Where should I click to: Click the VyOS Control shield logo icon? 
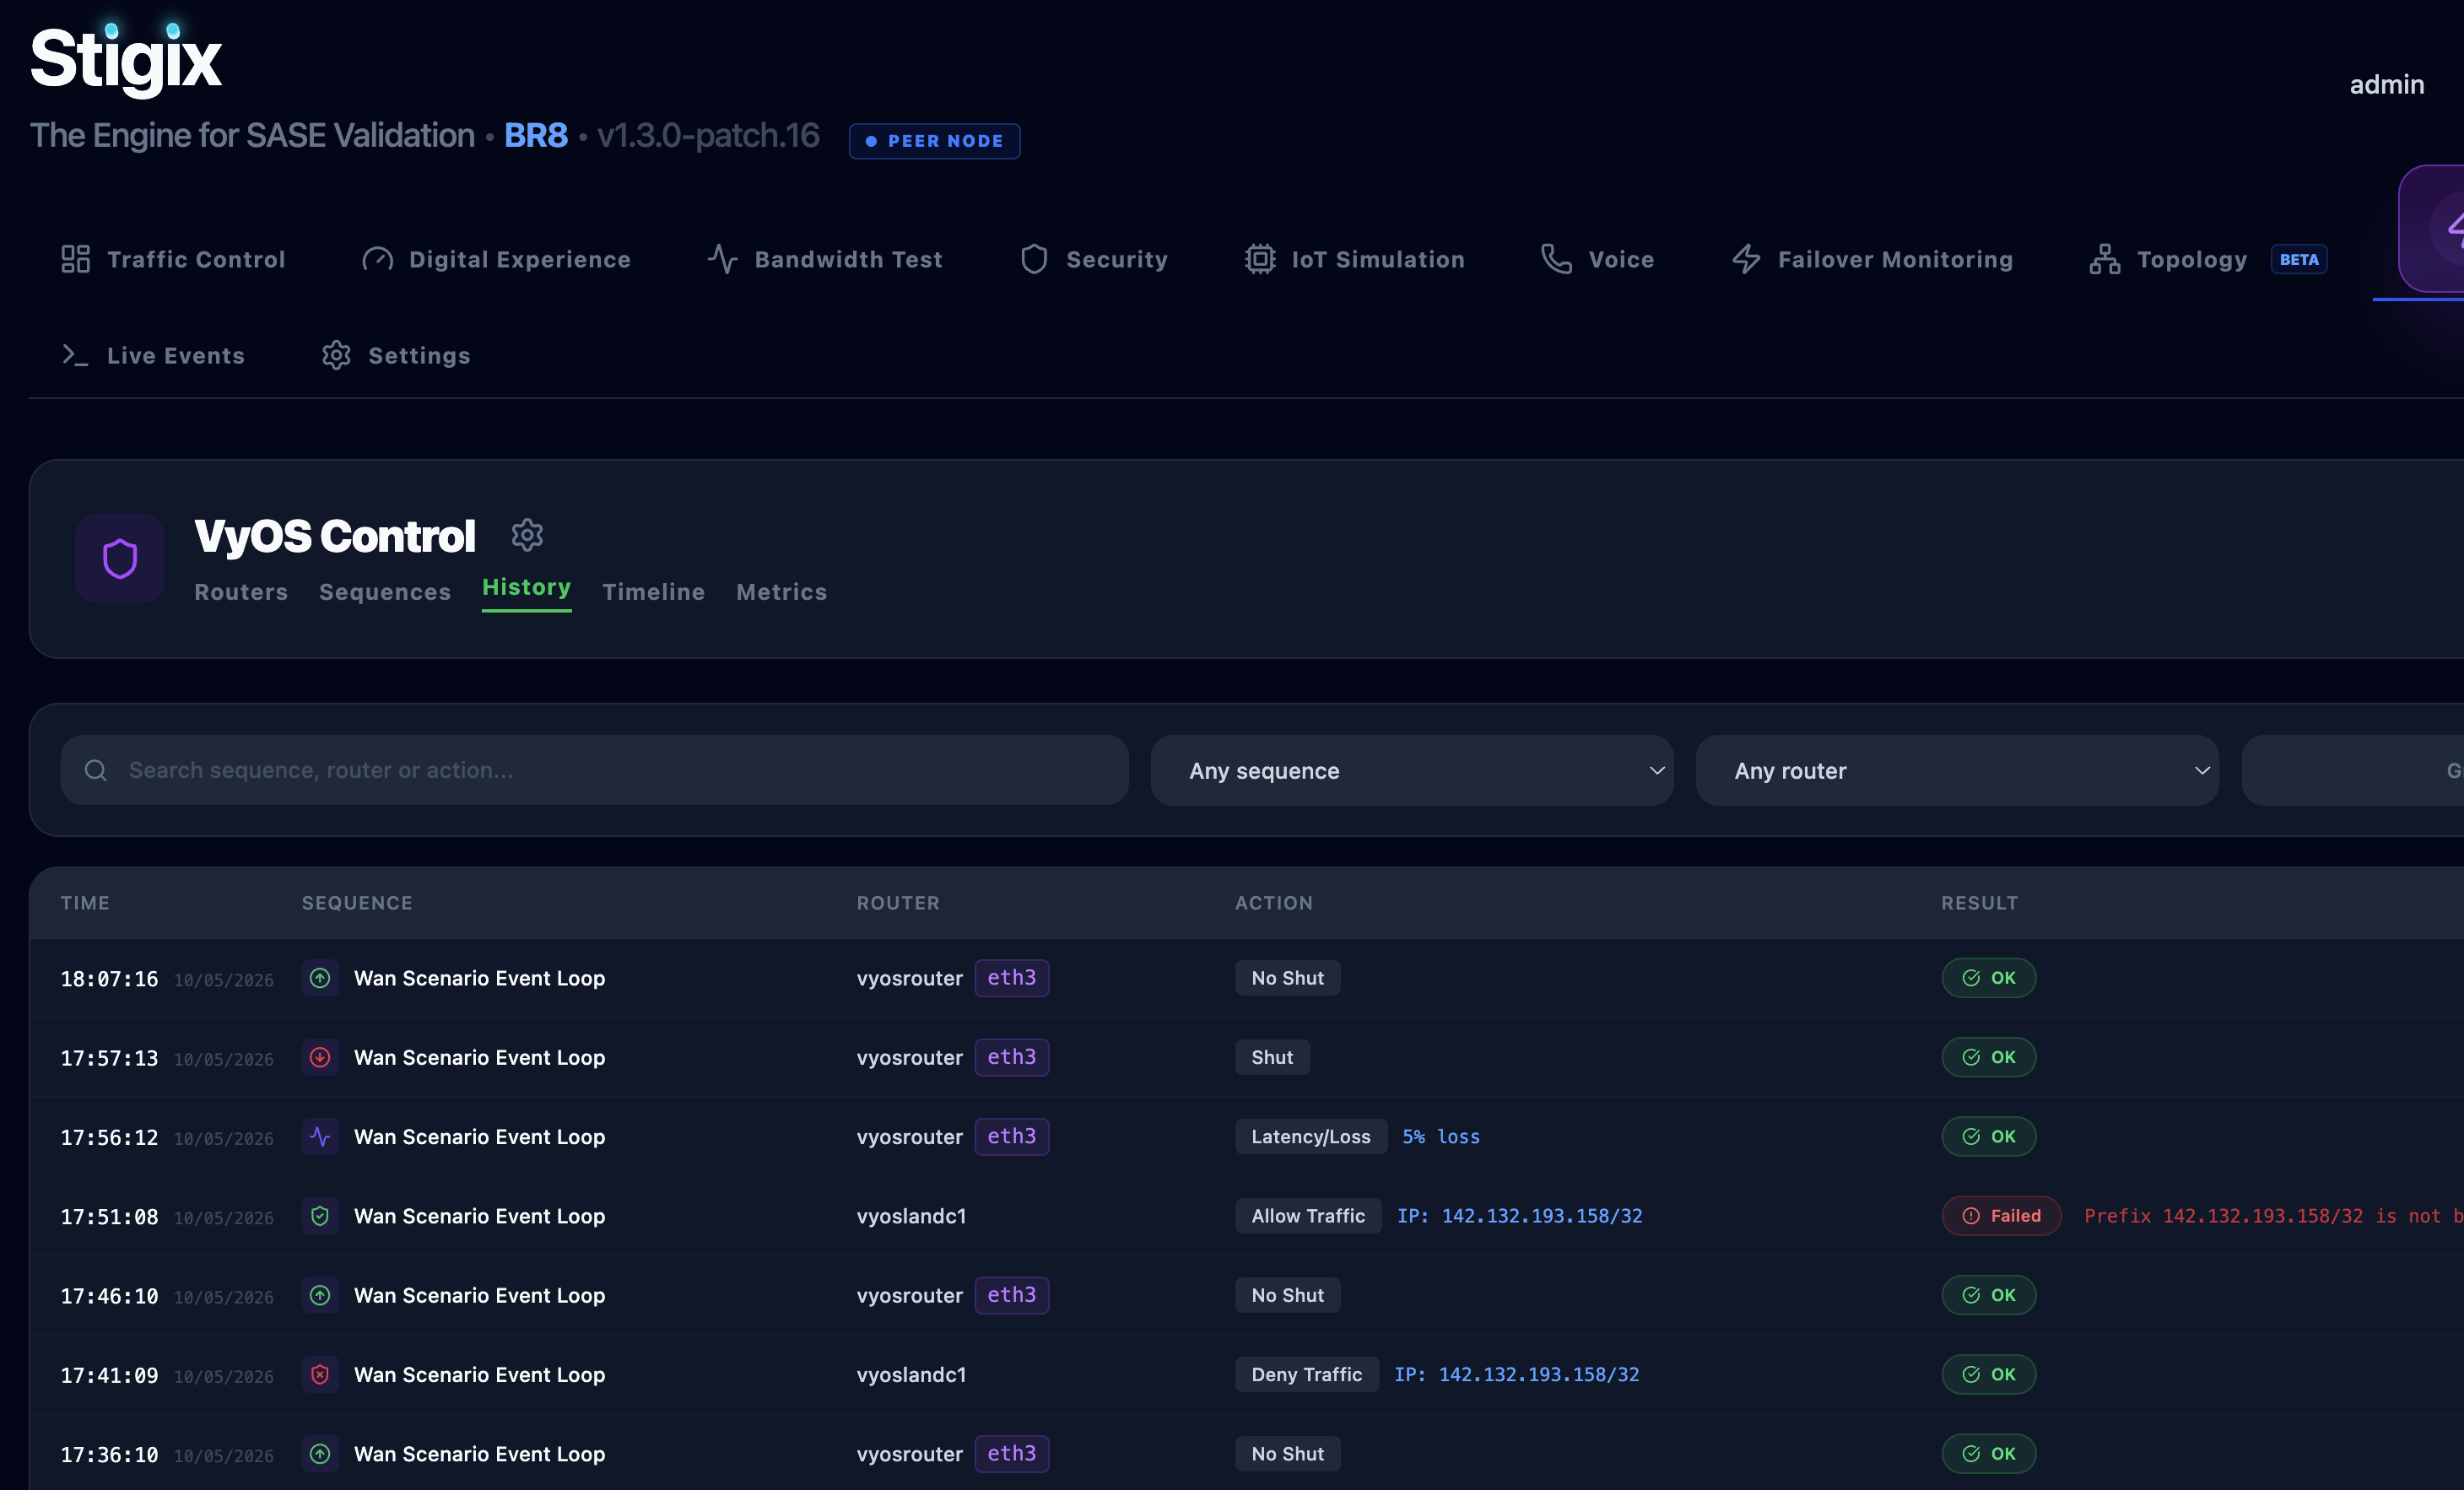[x=120, y=558]
